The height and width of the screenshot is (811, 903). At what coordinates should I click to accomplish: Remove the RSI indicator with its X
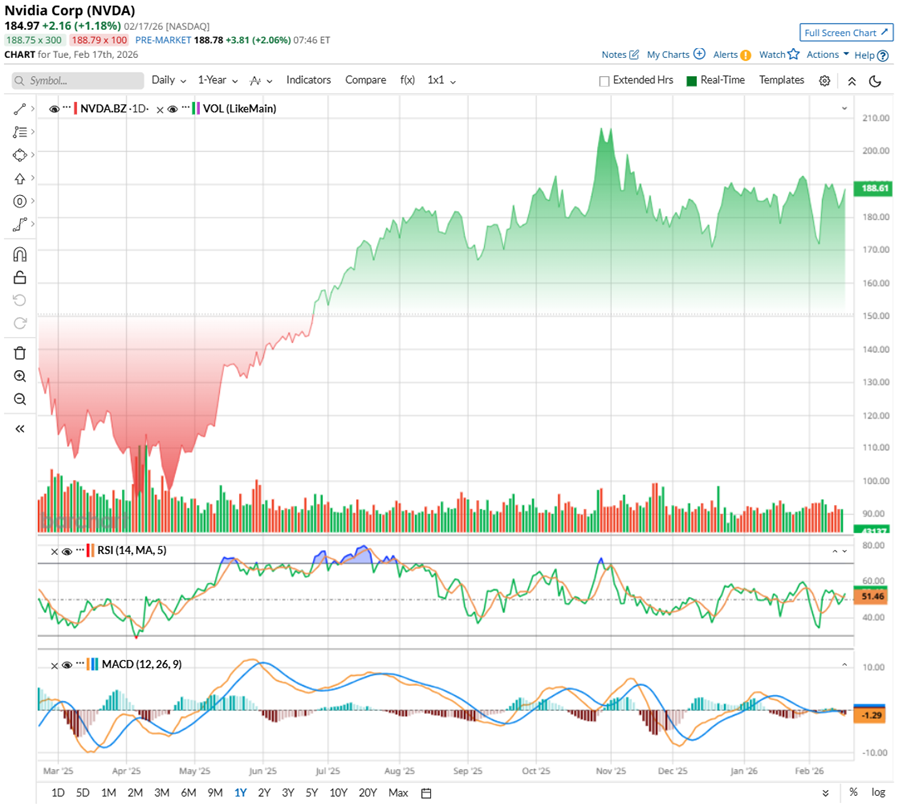point(54,551)
